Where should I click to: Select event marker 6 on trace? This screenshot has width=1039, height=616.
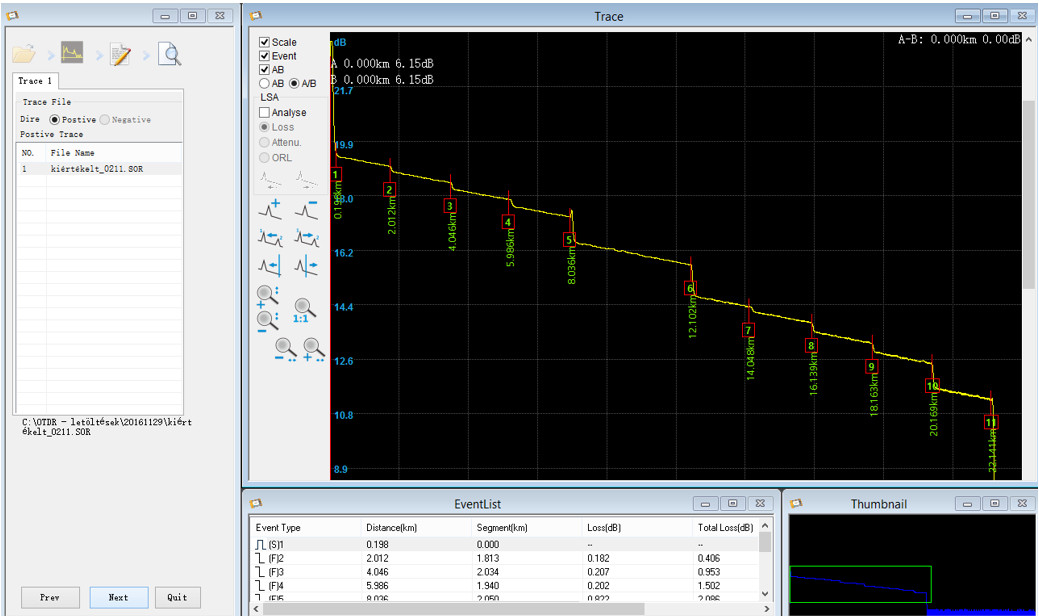pyautogui.click(x=690, y=288)
